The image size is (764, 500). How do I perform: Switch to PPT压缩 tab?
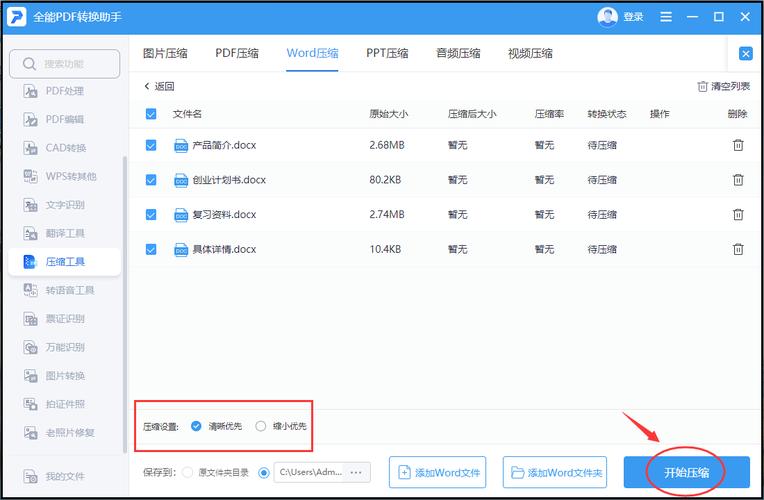click(x=387, y=53)
